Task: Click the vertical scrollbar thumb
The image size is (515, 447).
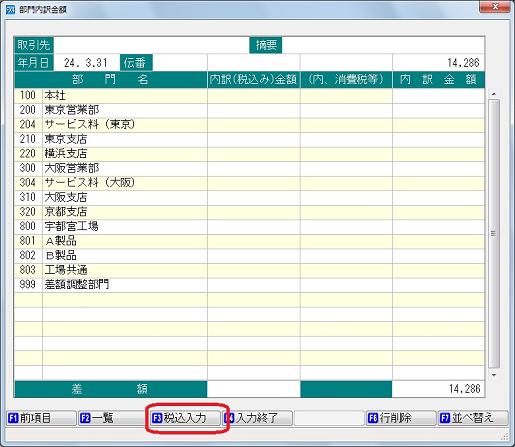Action: click(x=494, y=233)
